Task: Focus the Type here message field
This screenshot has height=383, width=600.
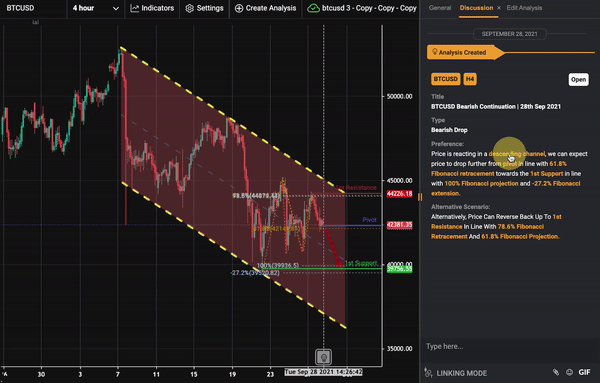Action: 509,346
